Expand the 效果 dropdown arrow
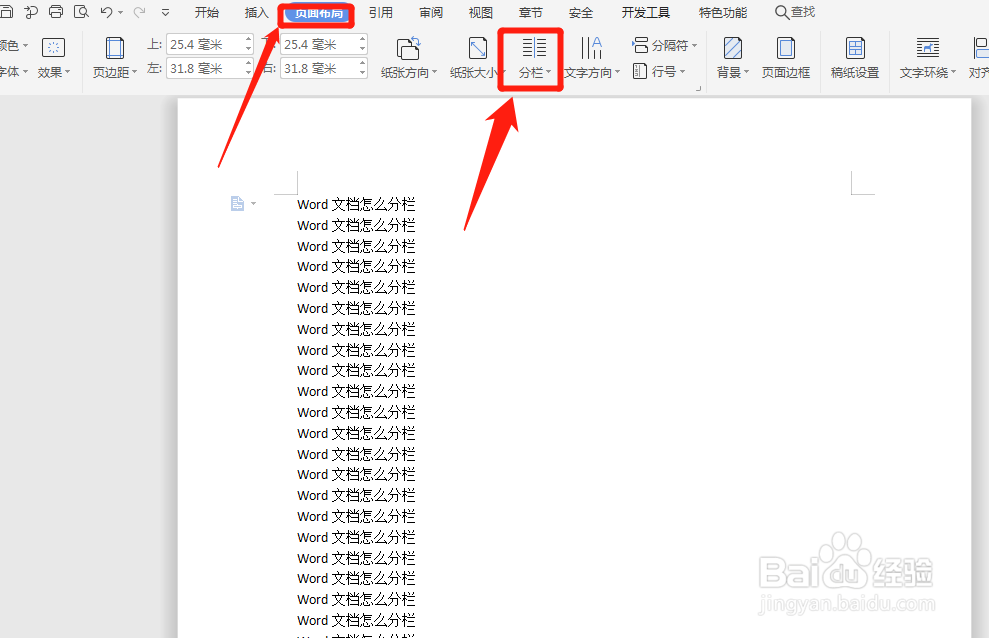989x638 pixels. pos(67,72)
